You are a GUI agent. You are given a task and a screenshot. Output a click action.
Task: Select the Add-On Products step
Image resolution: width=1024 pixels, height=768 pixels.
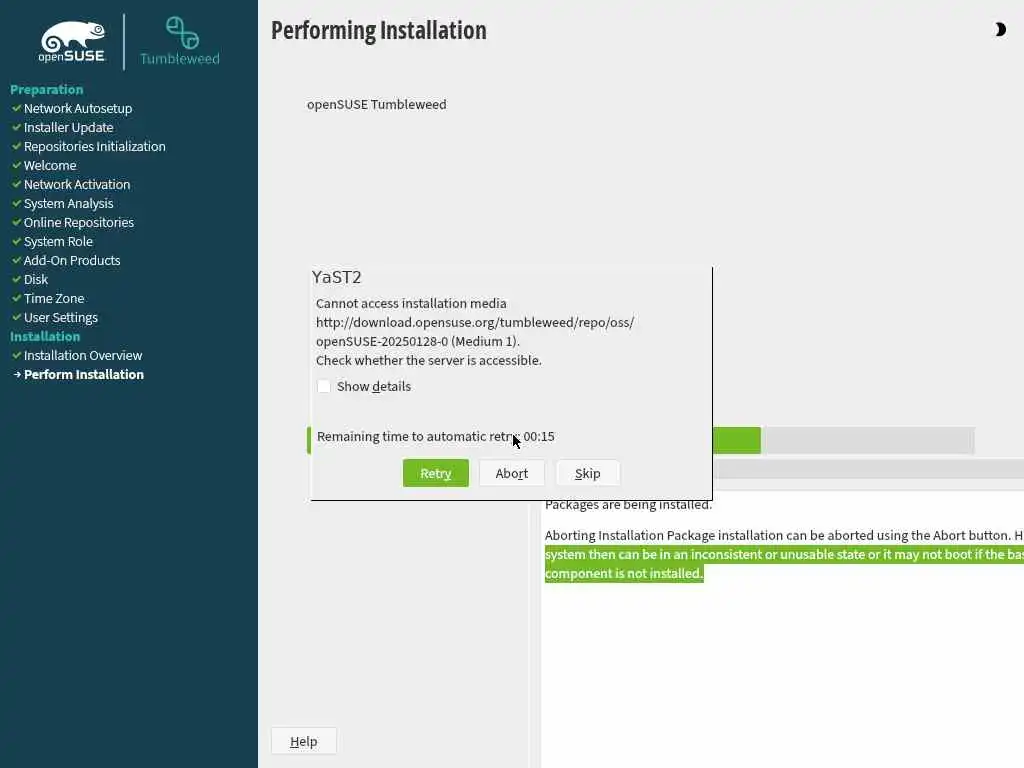point(72,260)
